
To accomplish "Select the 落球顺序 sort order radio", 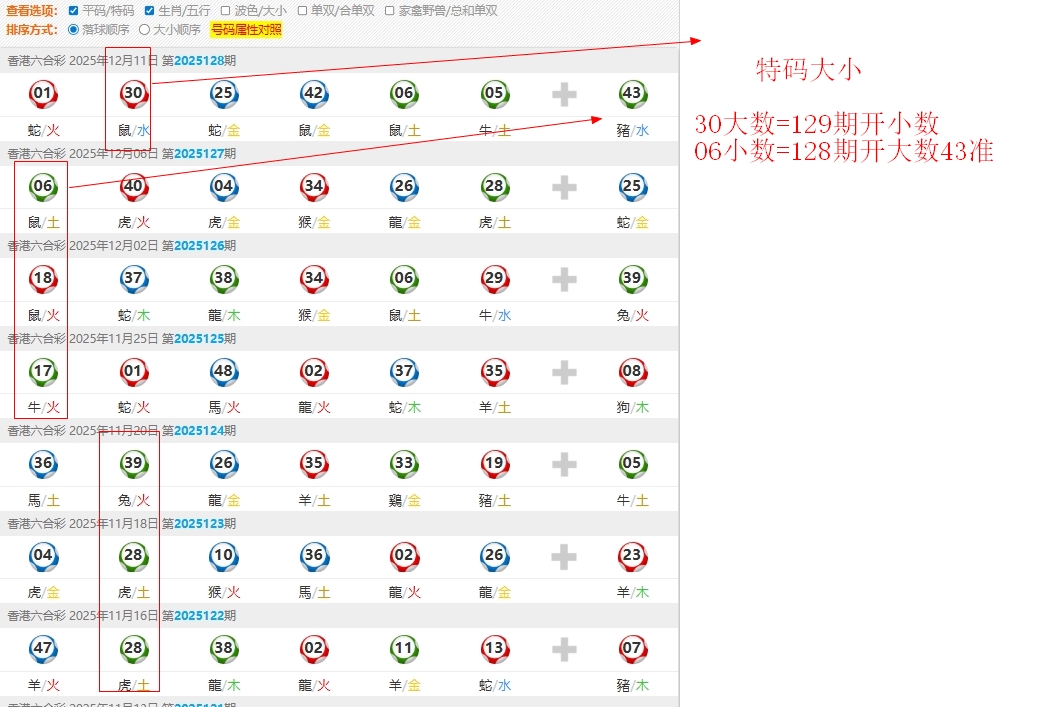I will 73,30.
